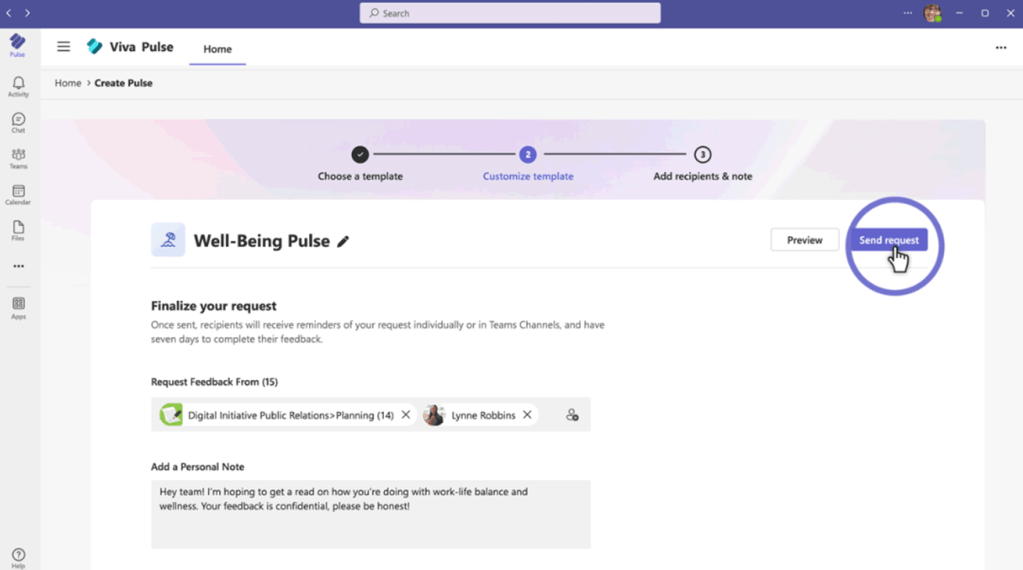Screen dimensions: 1023x570
Task: Remove Lynne Robbins from recipients
Action: click(x=527, y=415)
